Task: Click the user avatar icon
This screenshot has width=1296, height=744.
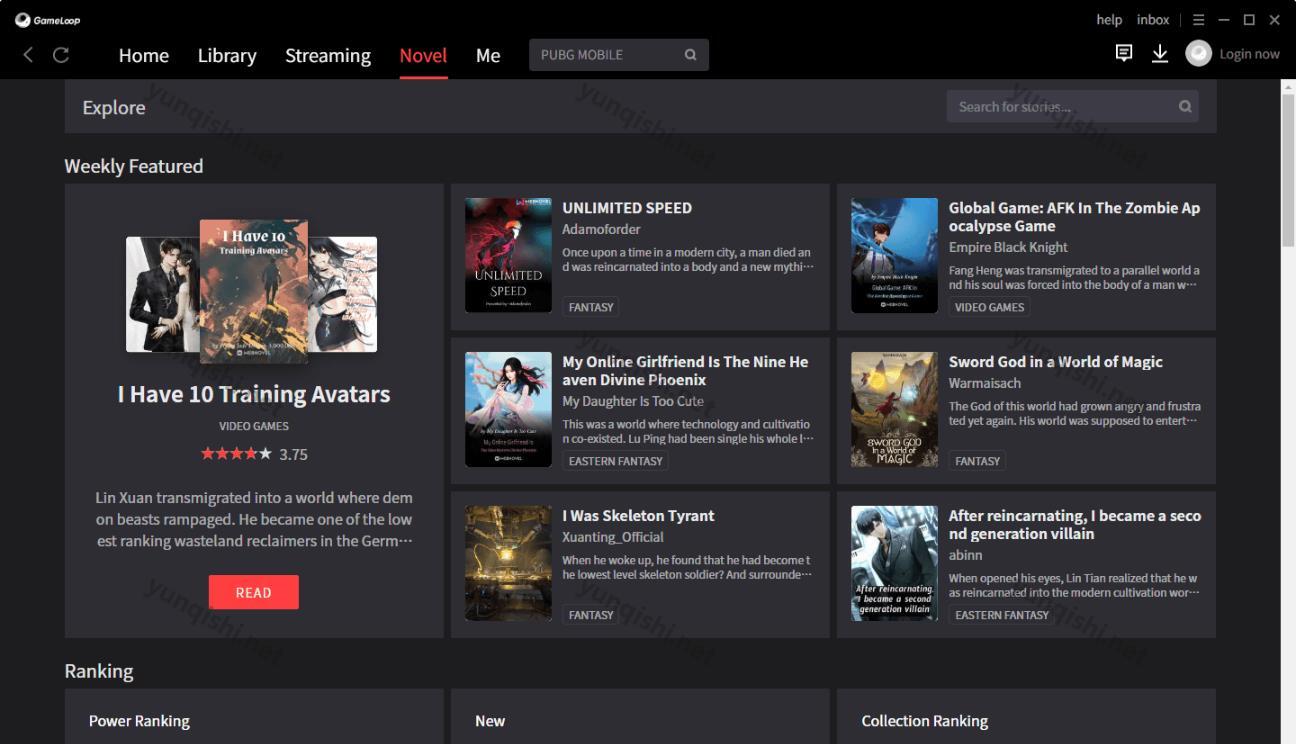Action: (1198, 54)
